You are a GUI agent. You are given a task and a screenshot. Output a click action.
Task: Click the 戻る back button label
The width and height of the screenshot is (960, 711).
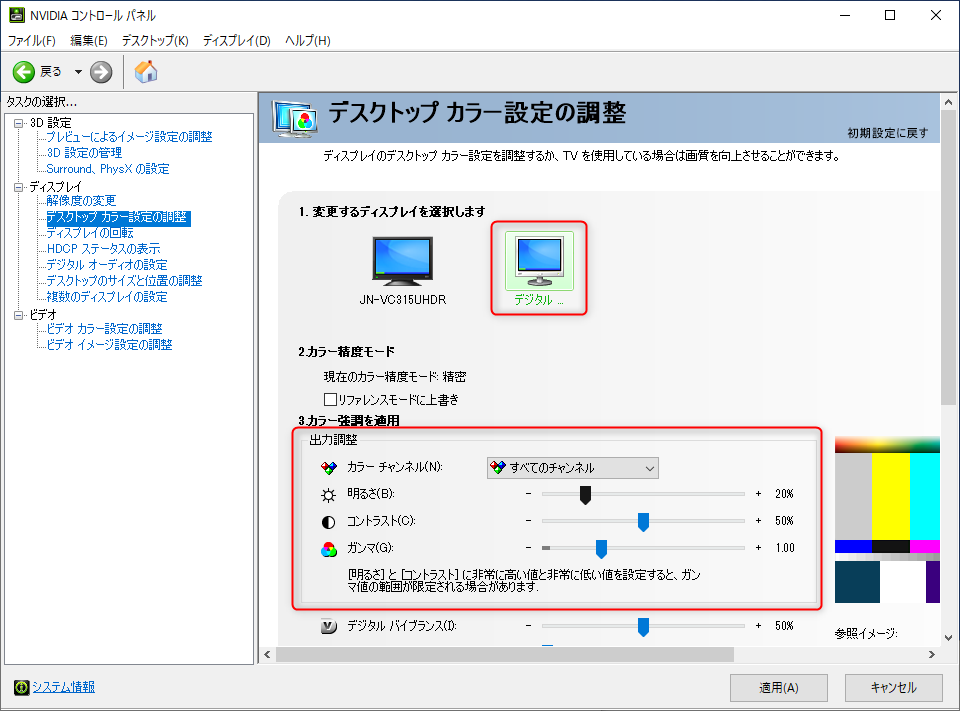(51, 72)
